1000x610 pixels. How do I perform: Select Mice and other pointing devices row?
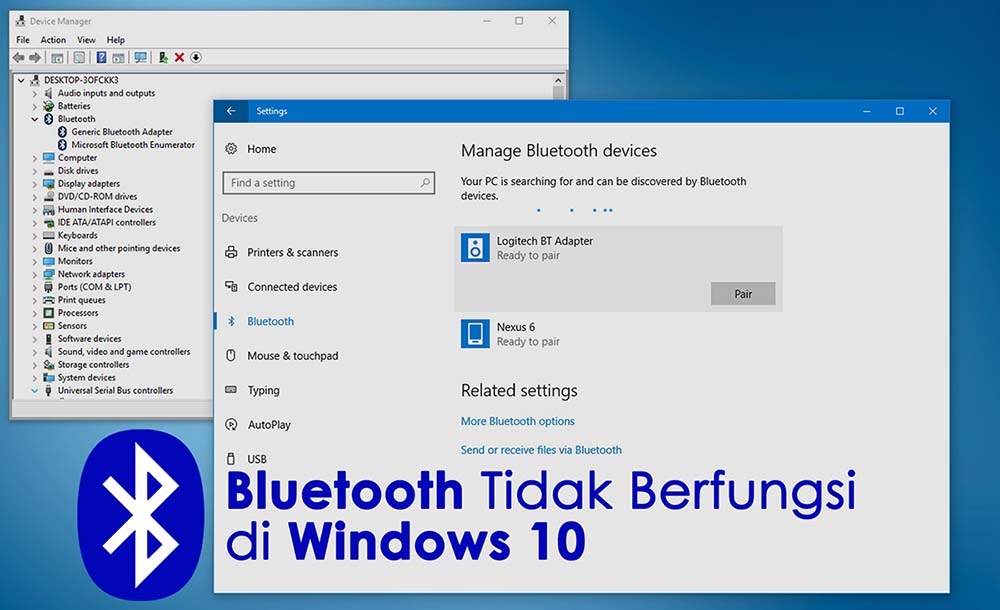(119, 248)
